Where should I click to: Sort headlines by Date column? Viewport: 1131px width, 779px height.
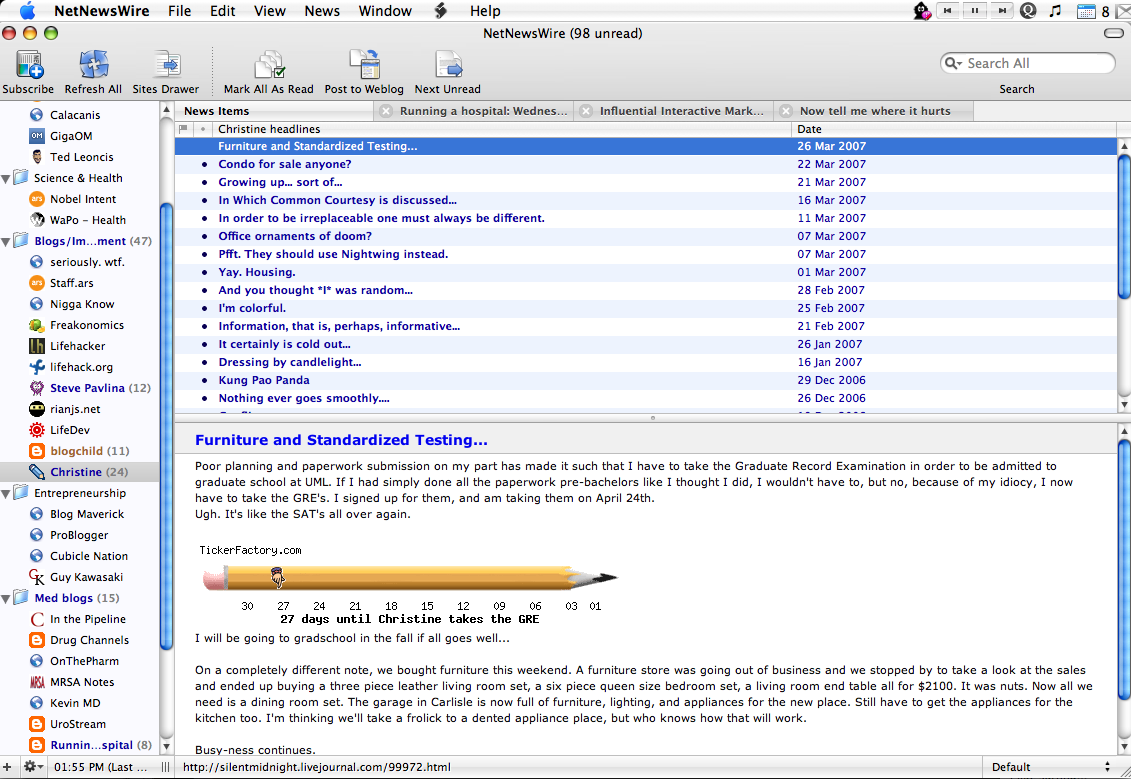(954, 129)
